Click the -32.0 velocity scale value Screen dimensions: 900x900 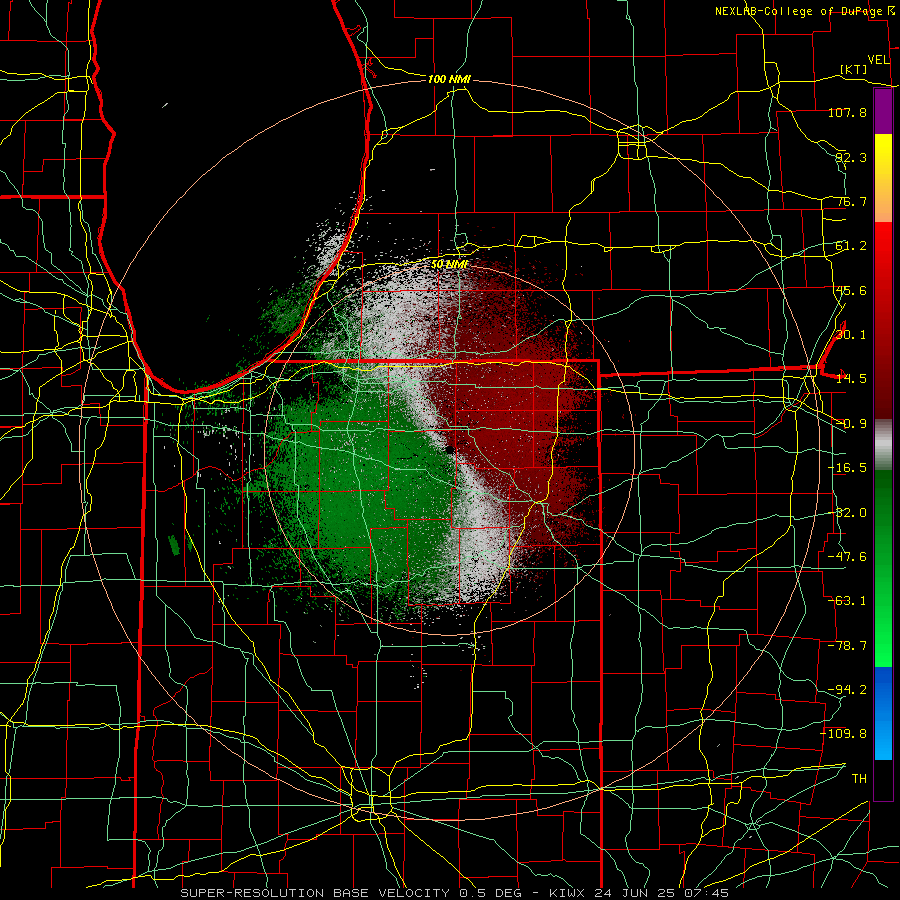(x=847, y=513)
